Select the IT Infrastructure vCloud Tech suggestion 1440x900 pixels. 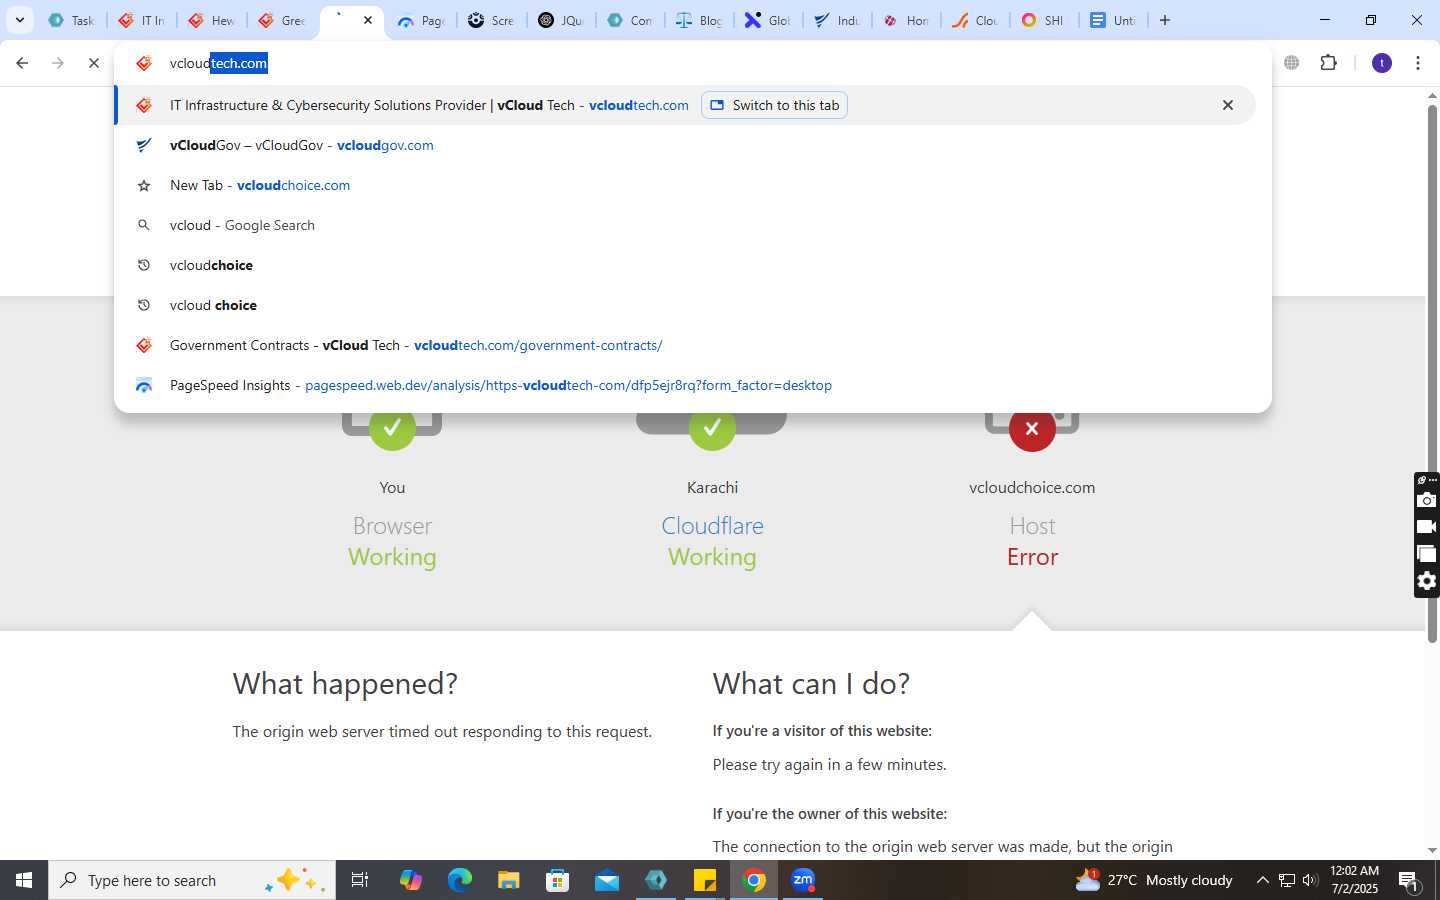click(x=685, y=105)
